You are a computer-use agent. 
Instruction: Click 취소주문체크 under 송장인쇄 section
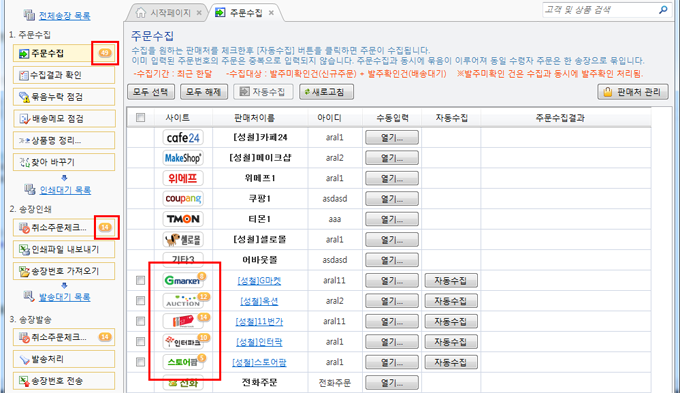(64, 228)
